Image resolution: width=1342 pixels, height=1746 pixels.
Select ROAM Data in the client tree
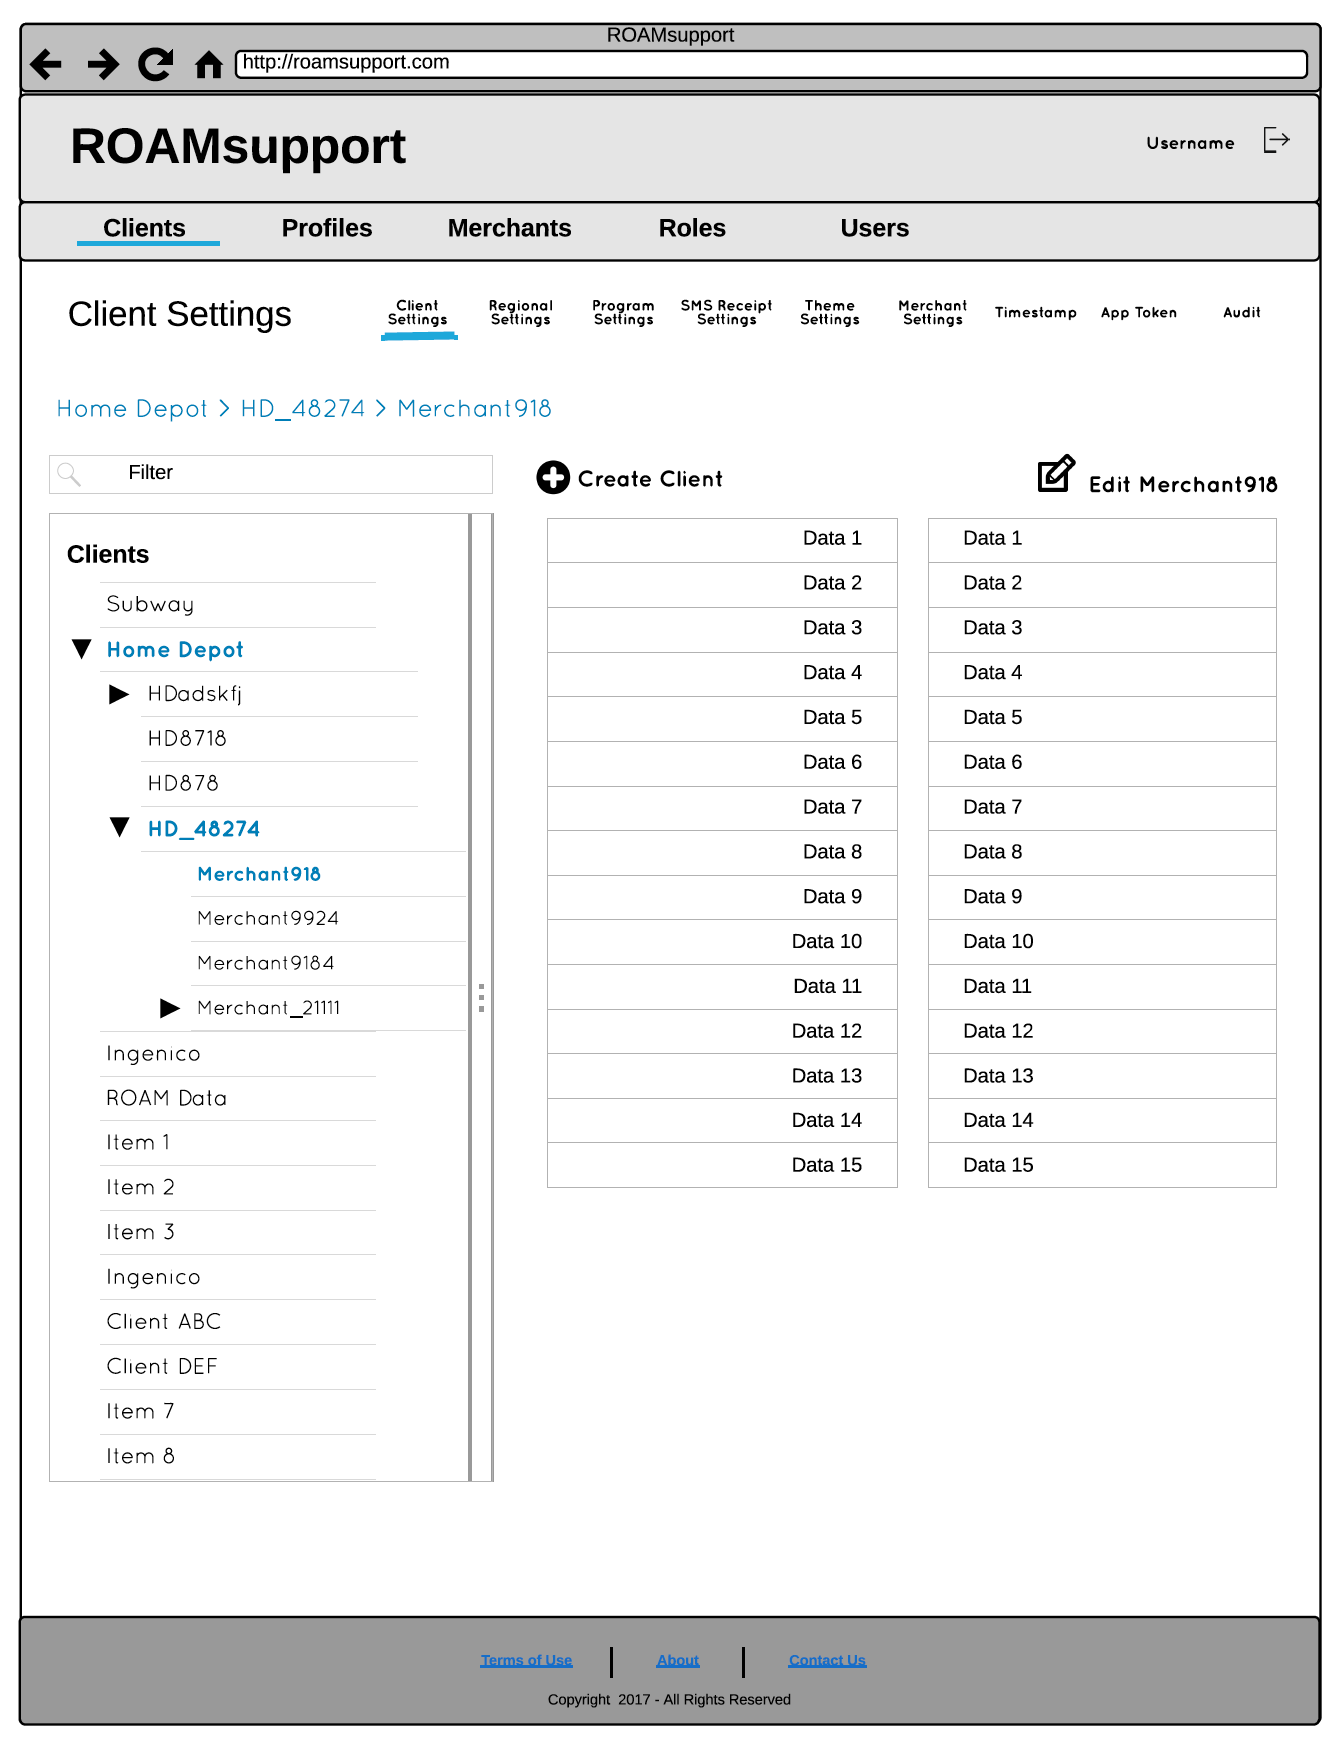[x=166, y=1098]
